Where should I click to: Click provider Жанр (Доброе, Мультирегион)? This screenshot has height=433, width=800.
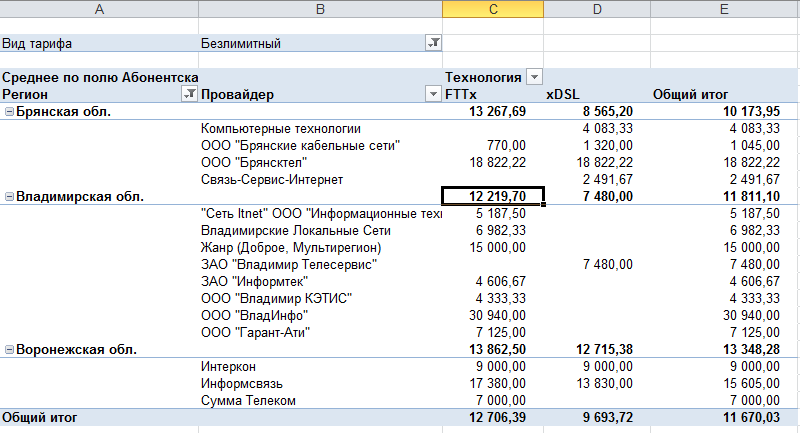pos(291,247)
